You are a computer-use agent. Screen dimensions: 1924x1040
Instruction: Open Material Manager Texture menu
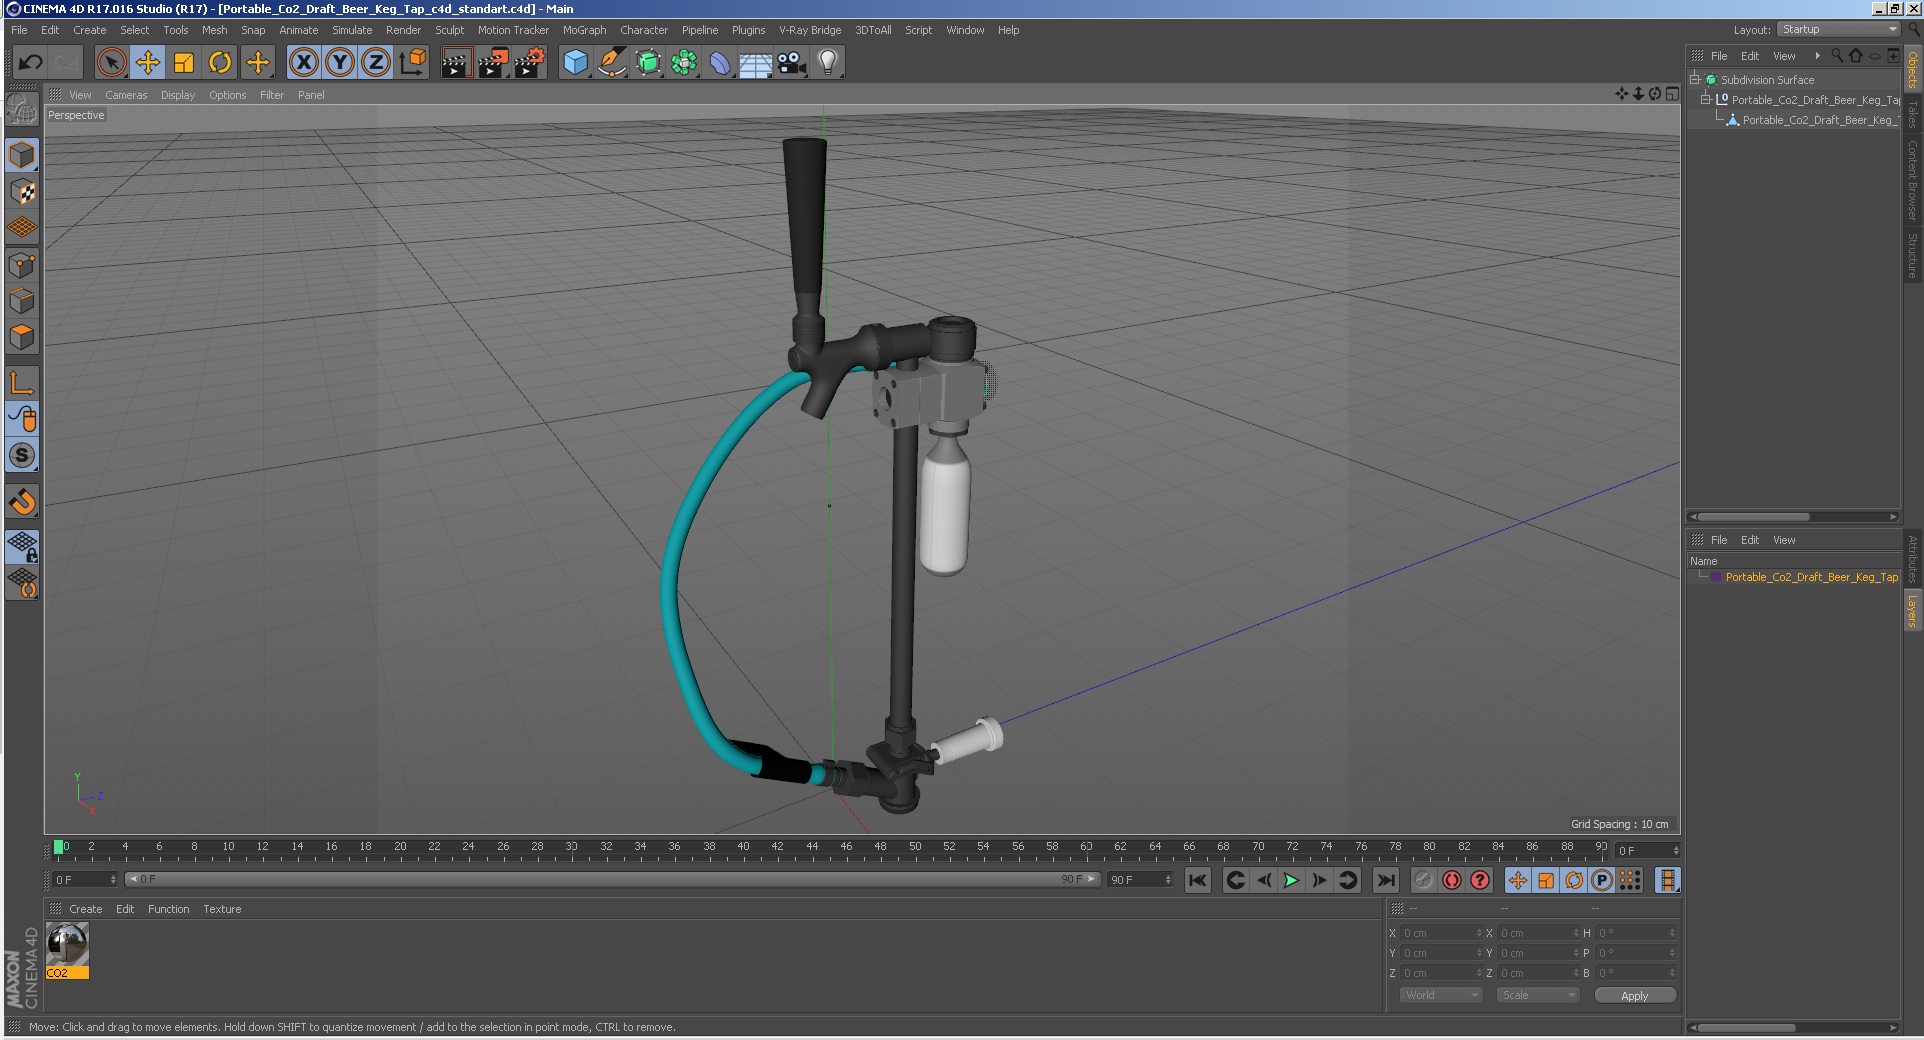pos(222,909)
